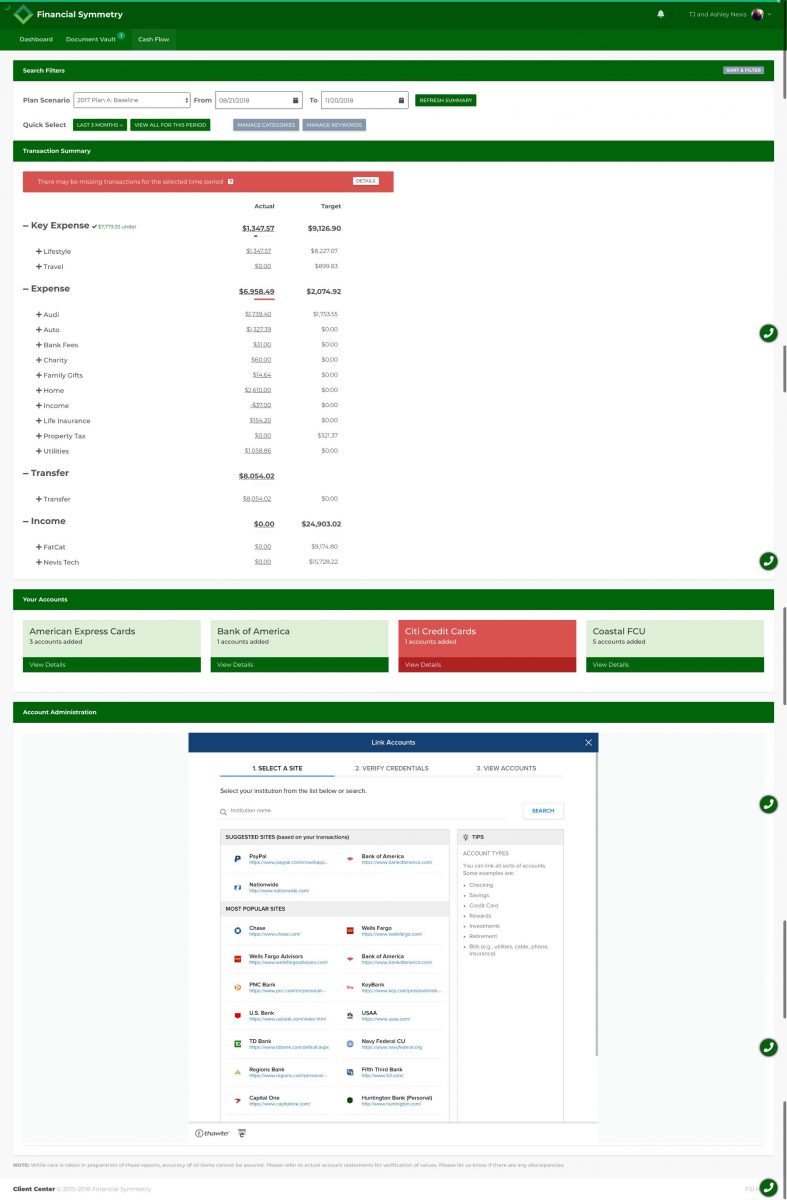This screenshot has width=787, height=1200.
Task: Expand the Lifestyle row
Action: pos(39,251)
